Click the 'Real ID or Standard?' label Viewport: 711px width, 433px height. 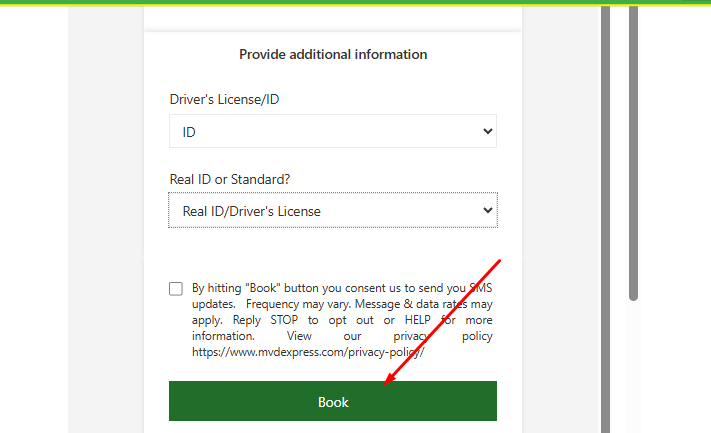pyautogui.click(x=229, y=180)
